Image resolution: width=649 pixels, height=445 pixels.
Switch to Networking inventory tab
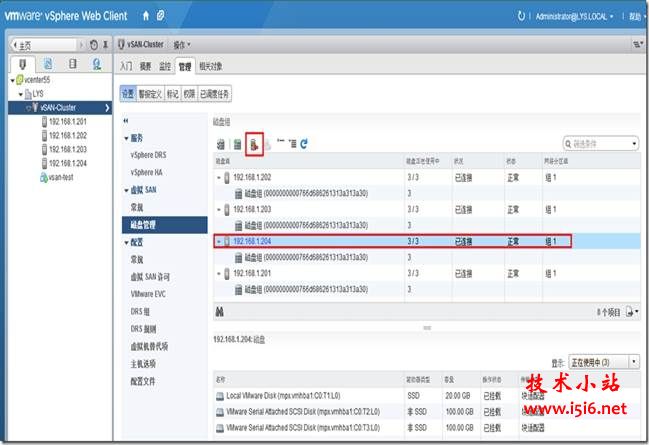pos(96,64)
